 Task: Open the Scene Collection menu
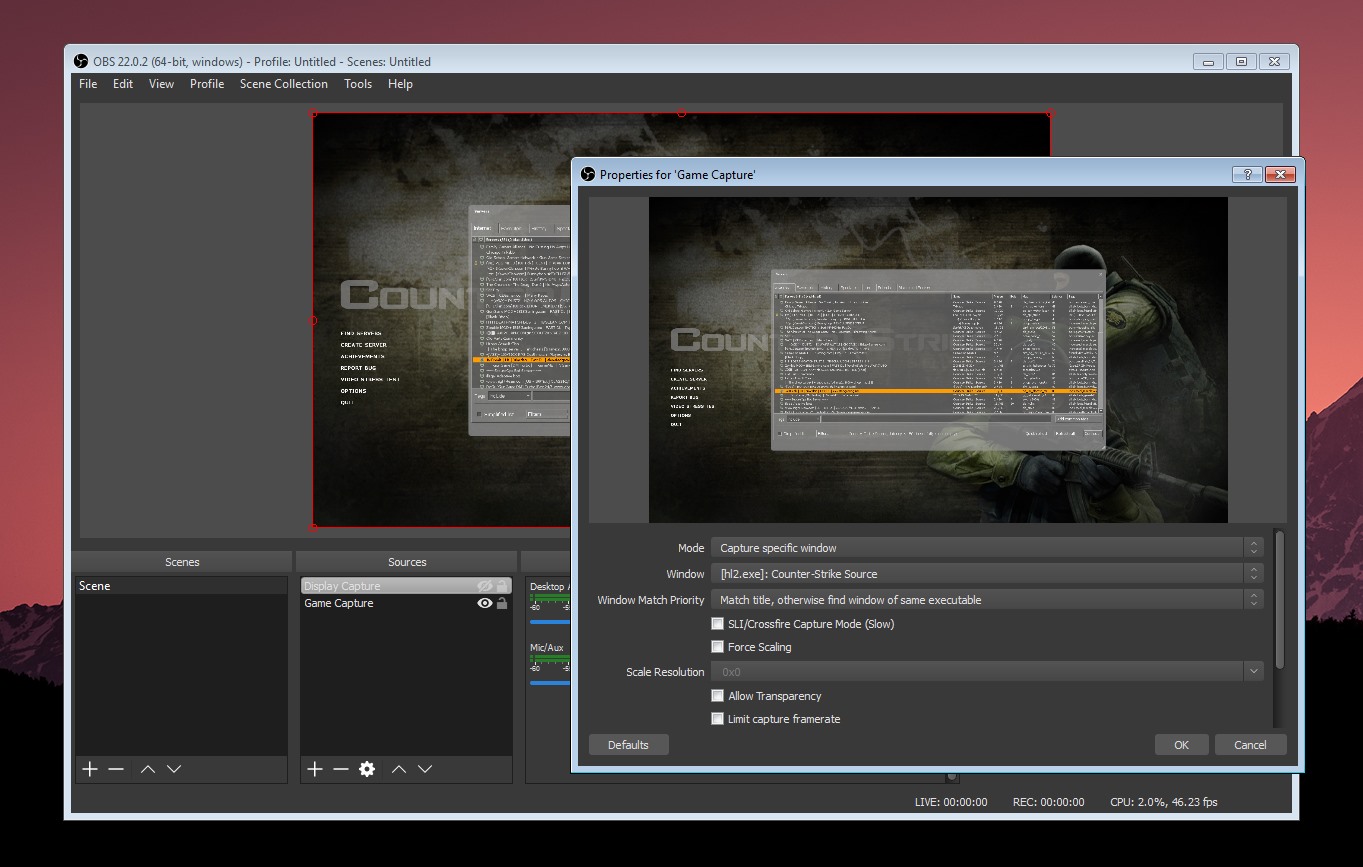click(x=284, y=84)
